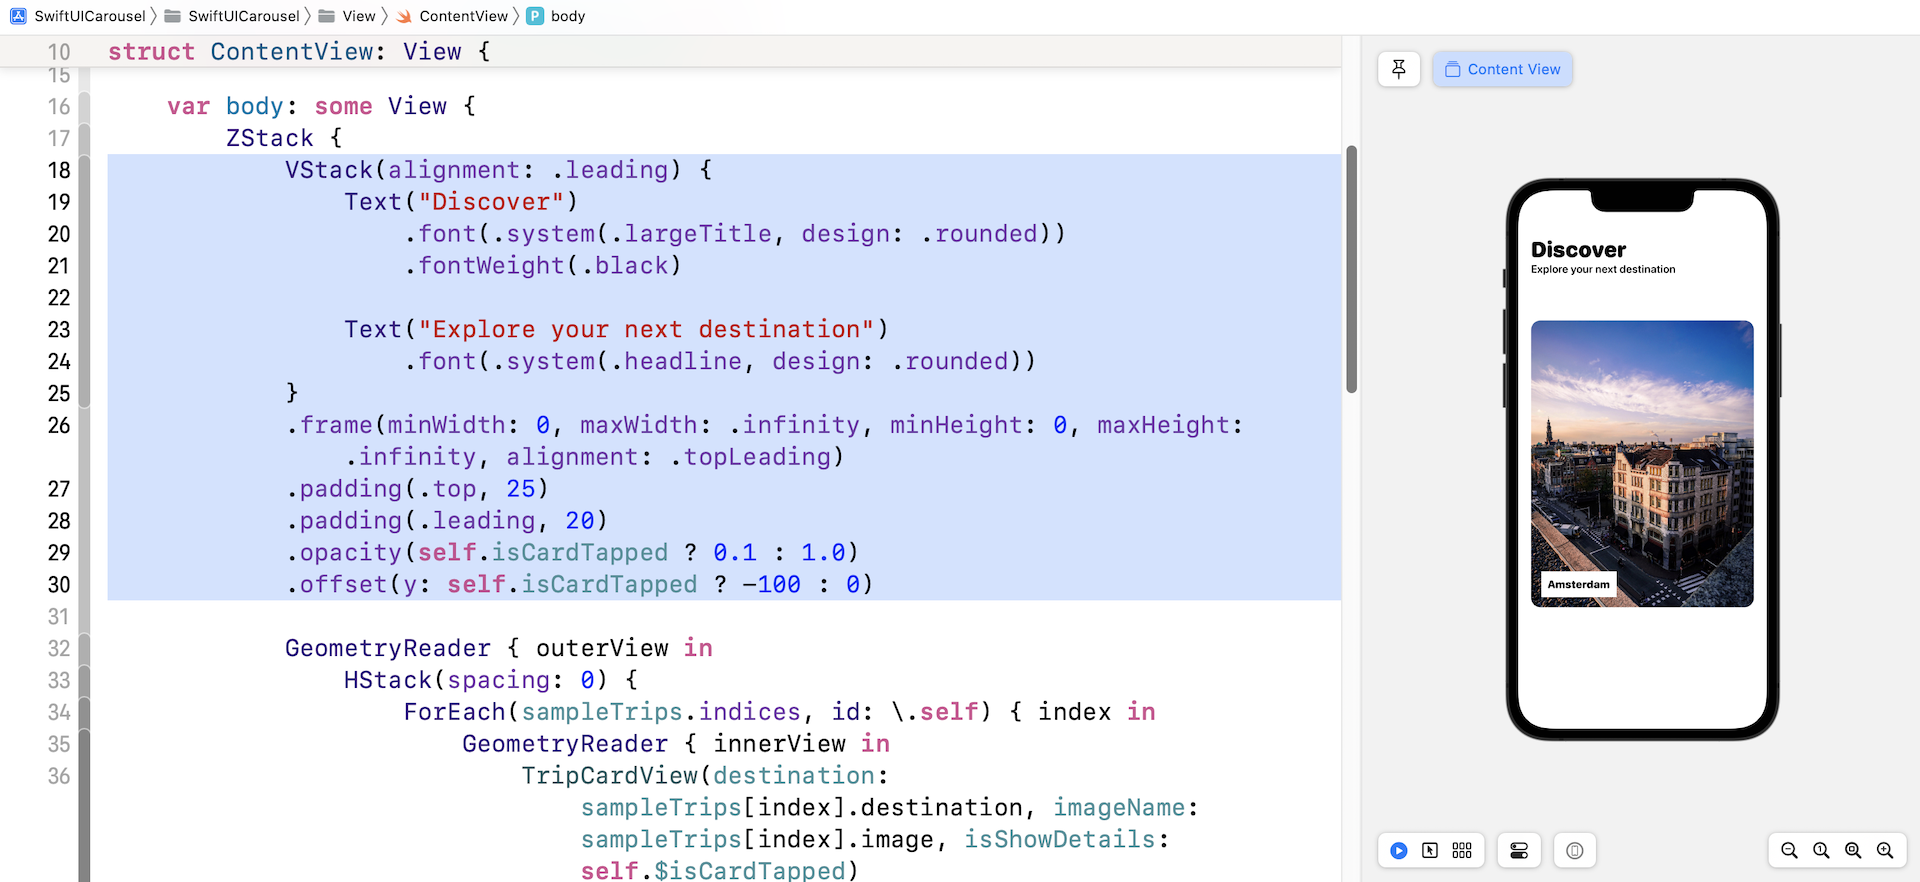The width and height of the screenshot is (1920, 882).
Task: Open the preview variants grid
Action: (1462, 851)
